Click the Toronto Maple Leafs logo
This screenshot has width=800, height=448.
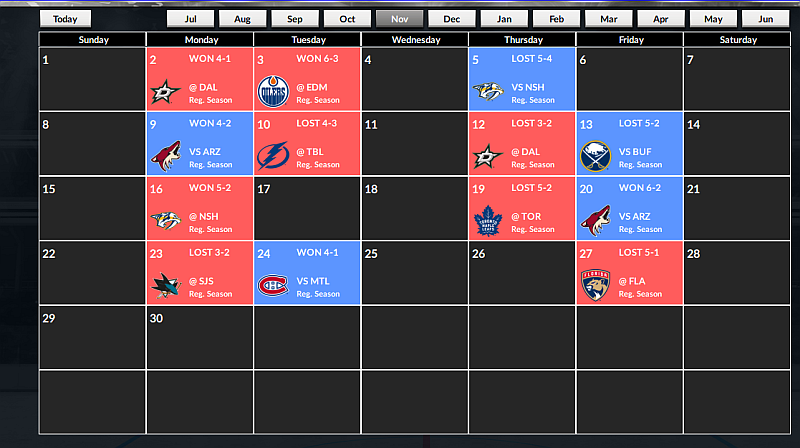[487, 222]
